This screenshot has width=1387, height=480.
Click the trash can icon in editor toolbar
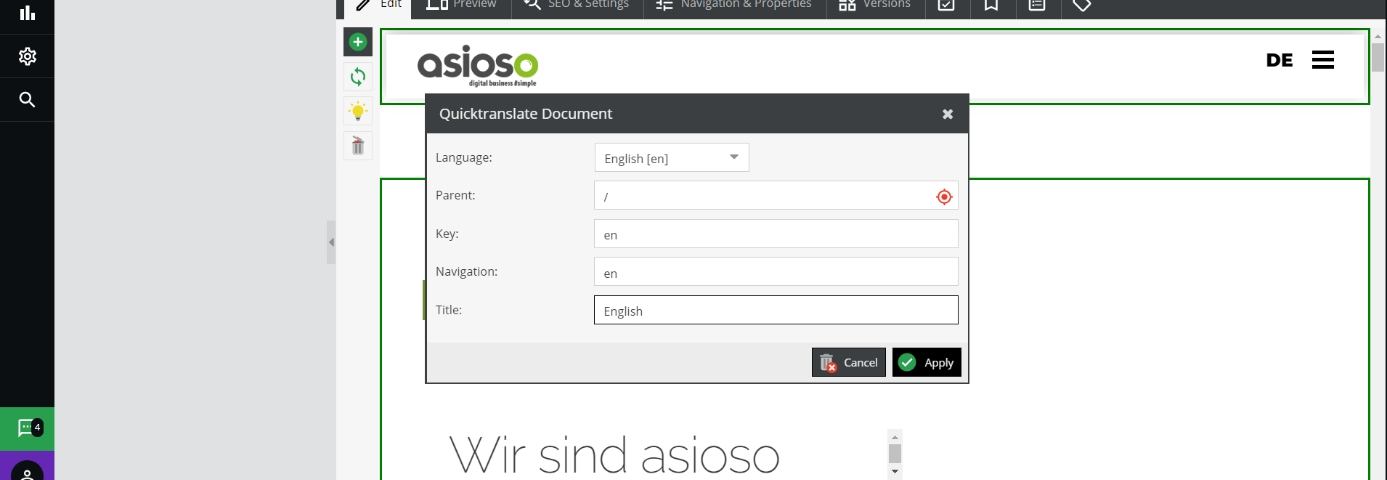358,146
